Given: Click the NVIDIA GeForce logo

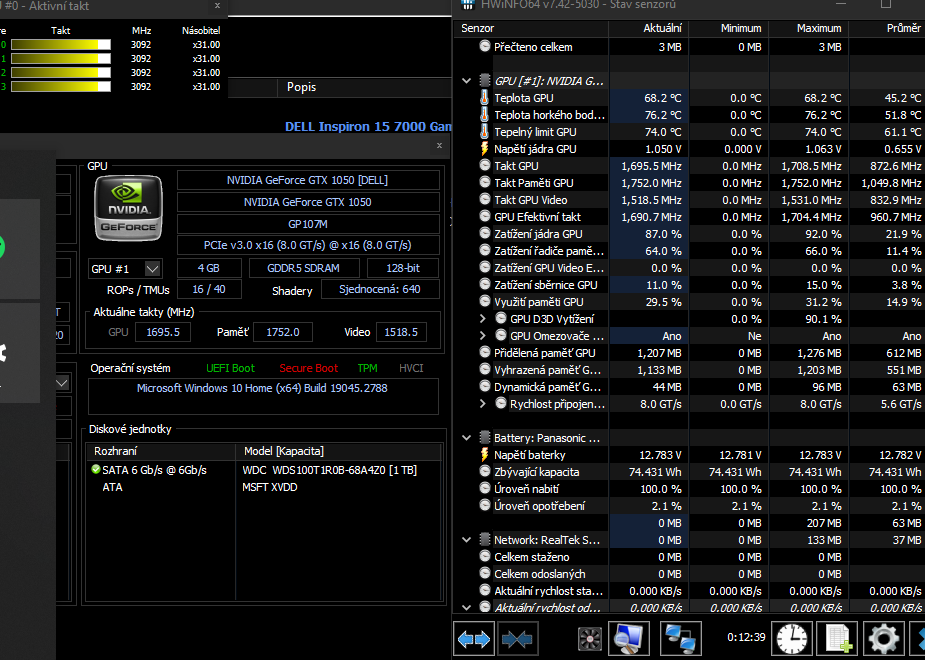Looking at the screenshot, I should (x=128, y=209).
